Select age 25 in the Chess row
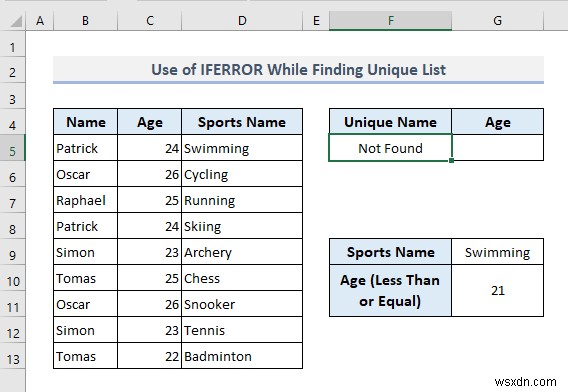The height and width of the screenshot is (392, 568). click(x=150, y=278)
